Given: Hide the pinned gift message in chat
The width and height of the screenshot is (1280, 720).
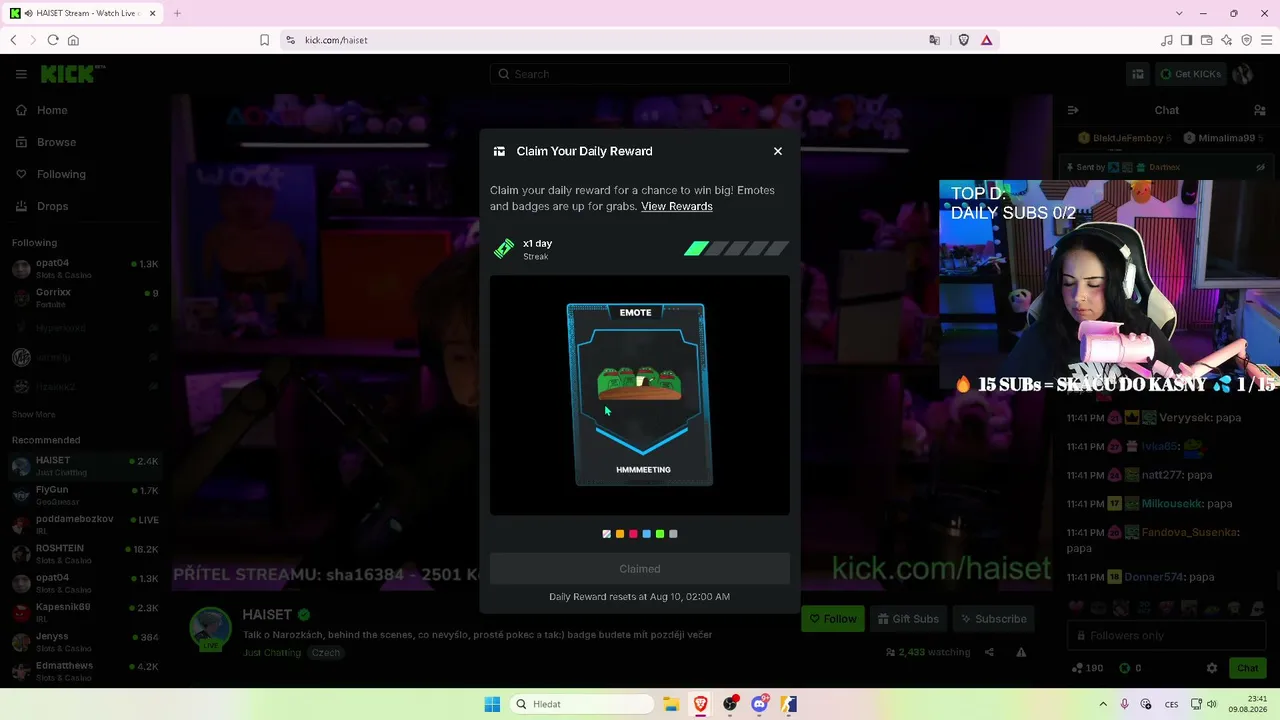Looking at the screenshot, I should pos(1261,167).
